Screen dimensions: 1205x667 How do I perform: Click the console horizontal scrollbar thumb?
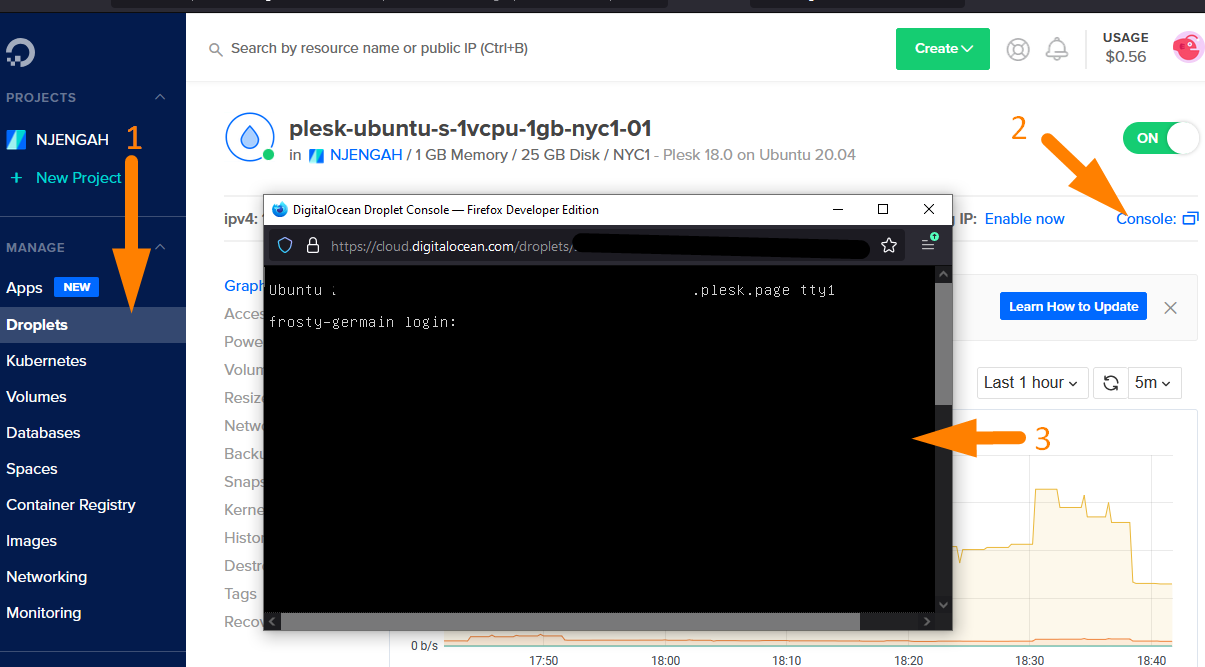click(570, 621)
